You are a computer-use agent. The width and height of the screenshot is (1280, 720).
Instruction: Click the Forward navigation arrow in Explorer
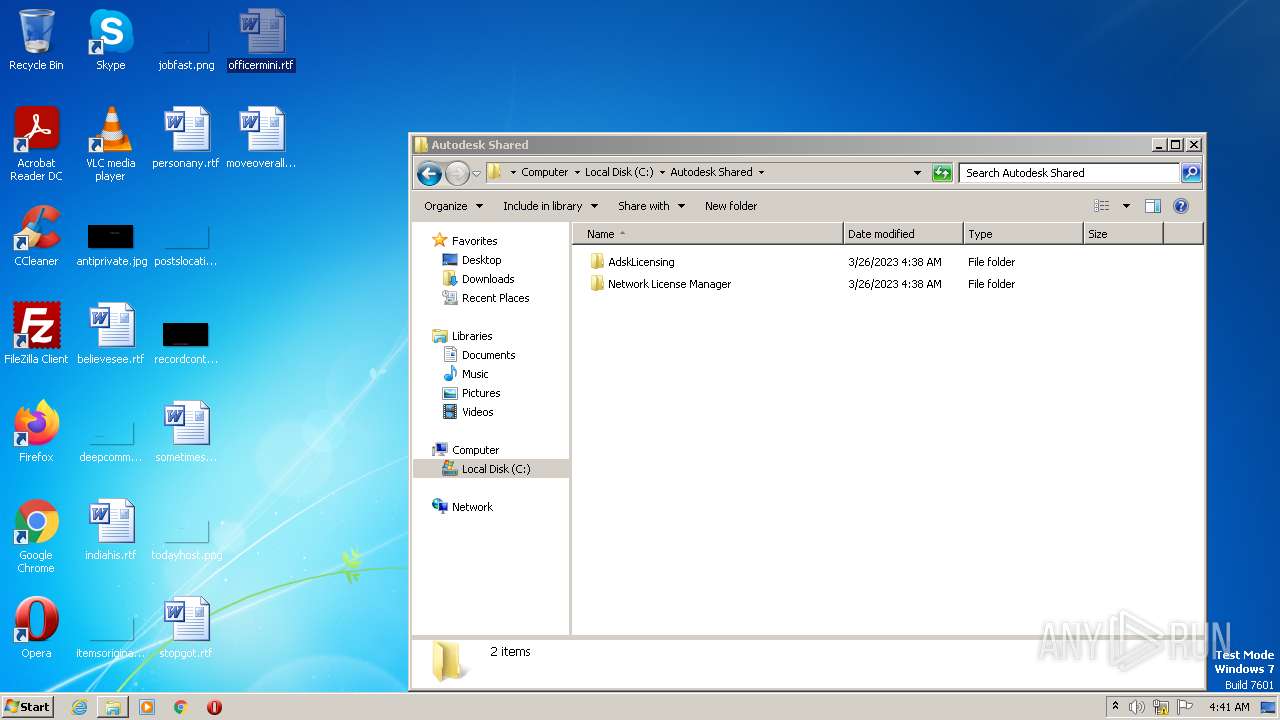click(457, 173)
